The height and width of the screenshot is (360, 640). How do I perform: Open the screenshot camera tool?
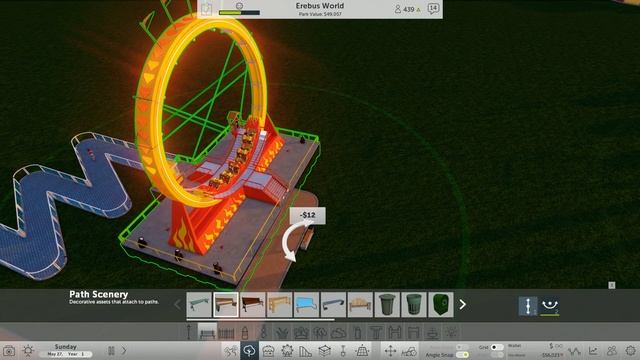tap(9, 351)
